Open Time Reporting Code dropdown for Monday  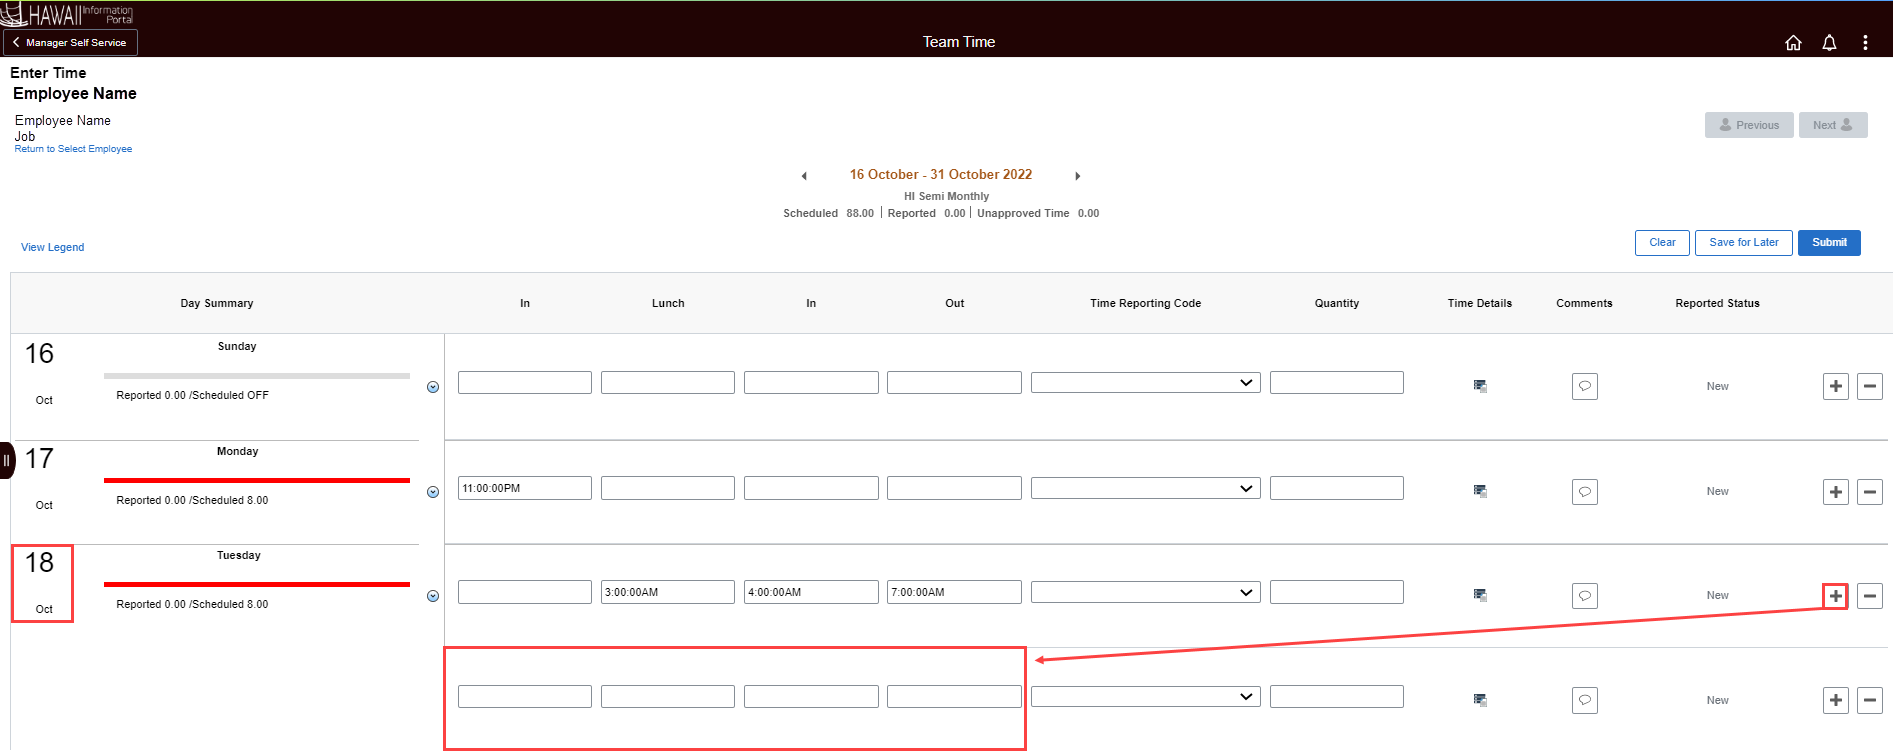(1145, 488)
